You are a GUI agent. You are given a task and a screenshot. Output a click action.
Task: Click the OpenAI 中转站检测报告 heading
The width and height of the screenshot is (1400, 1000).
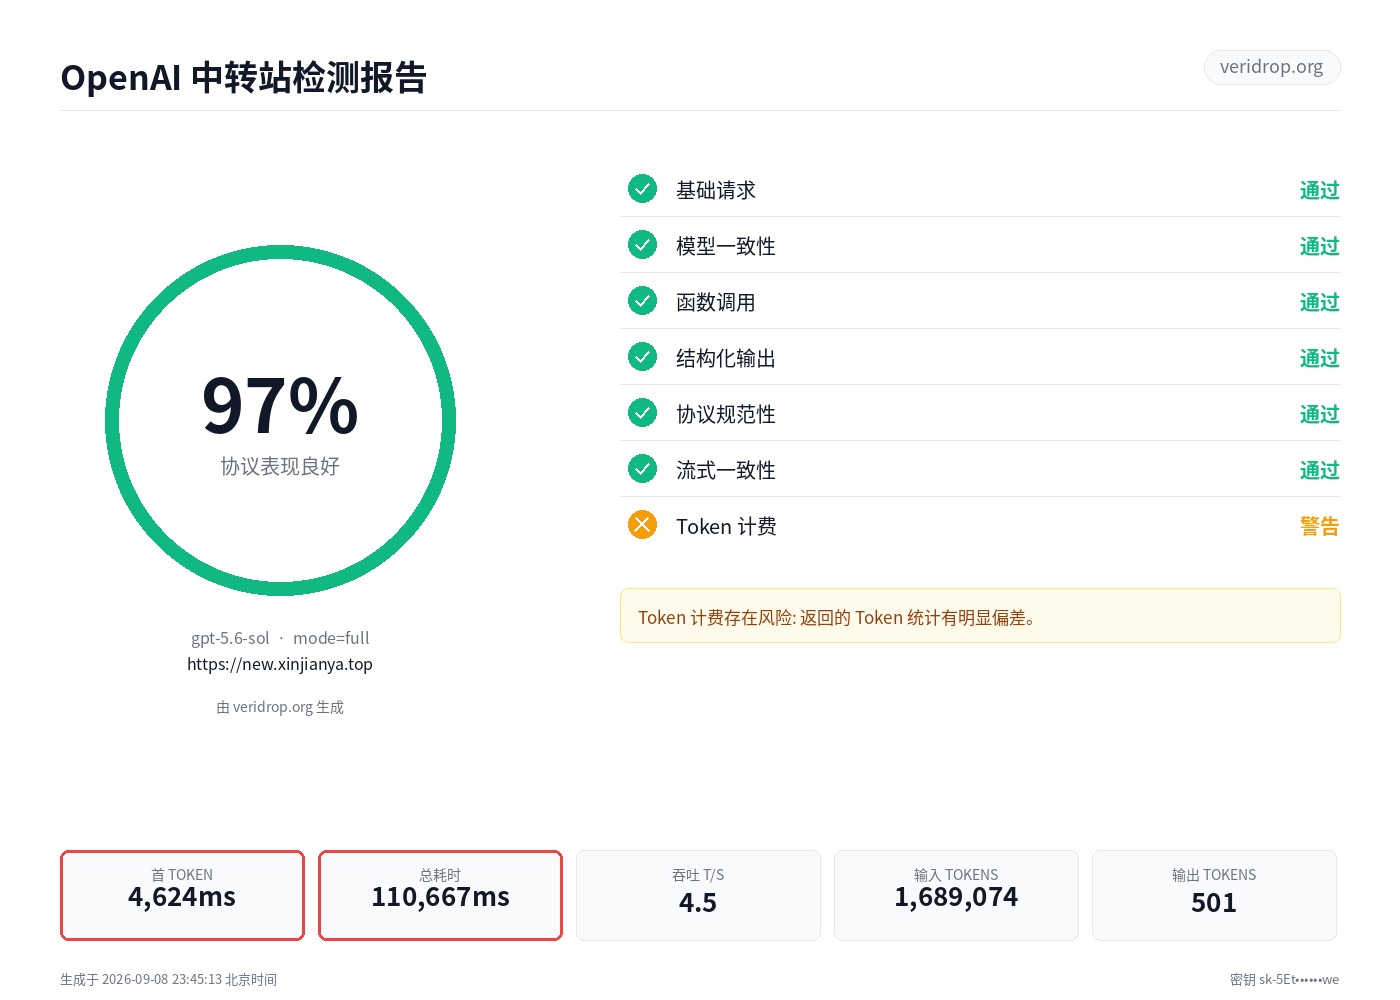[244, 77]
